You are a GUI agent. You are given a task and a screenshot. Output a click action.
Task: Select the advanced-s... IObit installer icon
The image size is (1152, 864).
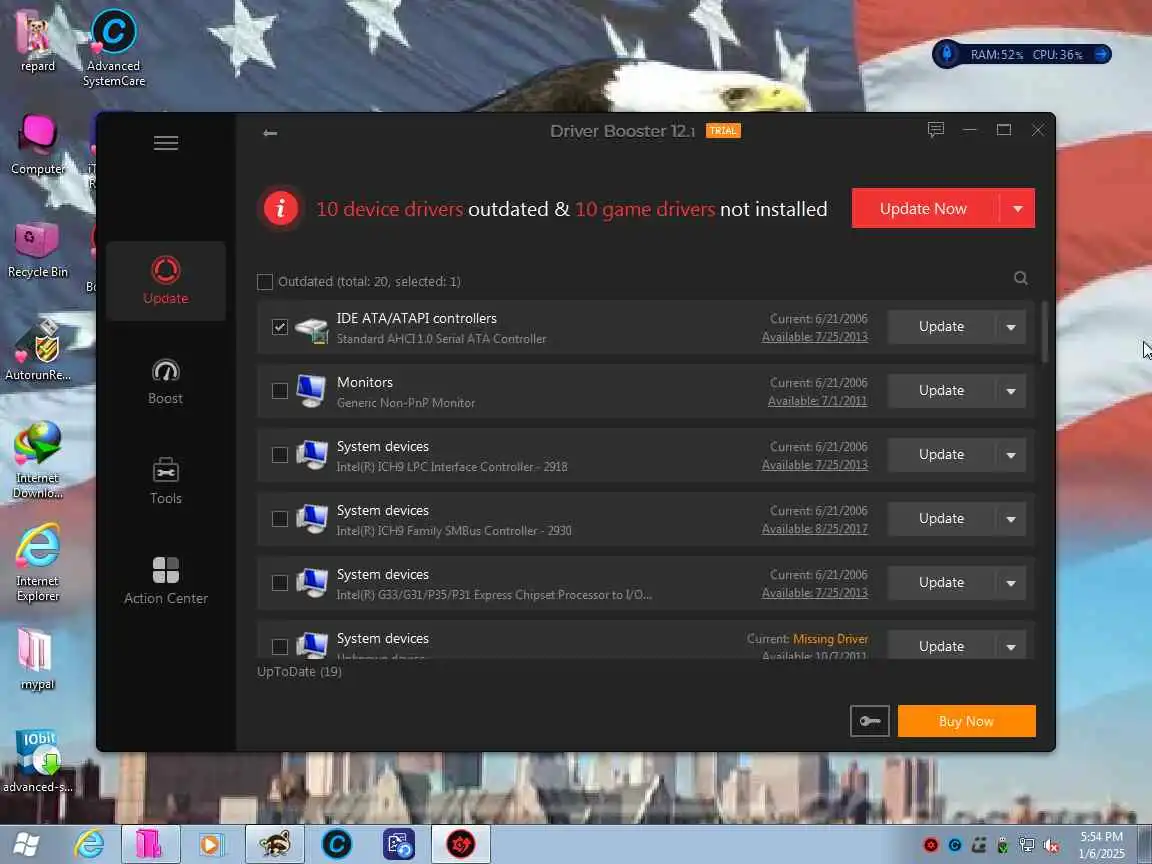[x=37, y=760]
